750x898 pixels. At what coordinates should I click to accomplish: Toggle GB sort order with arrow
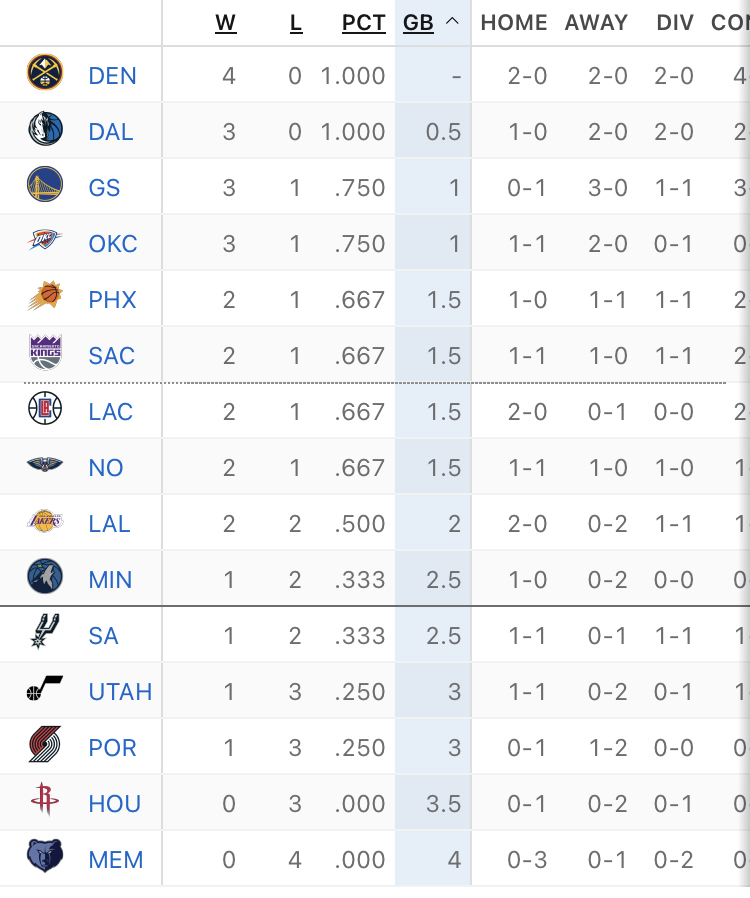(452, 22)
